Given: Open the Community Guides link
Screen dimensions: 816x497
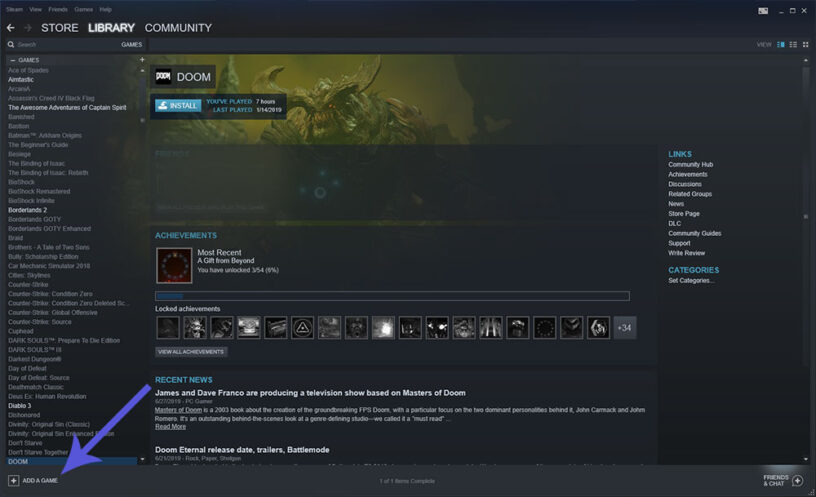Looking at the screenshot, I should point(695,234).
